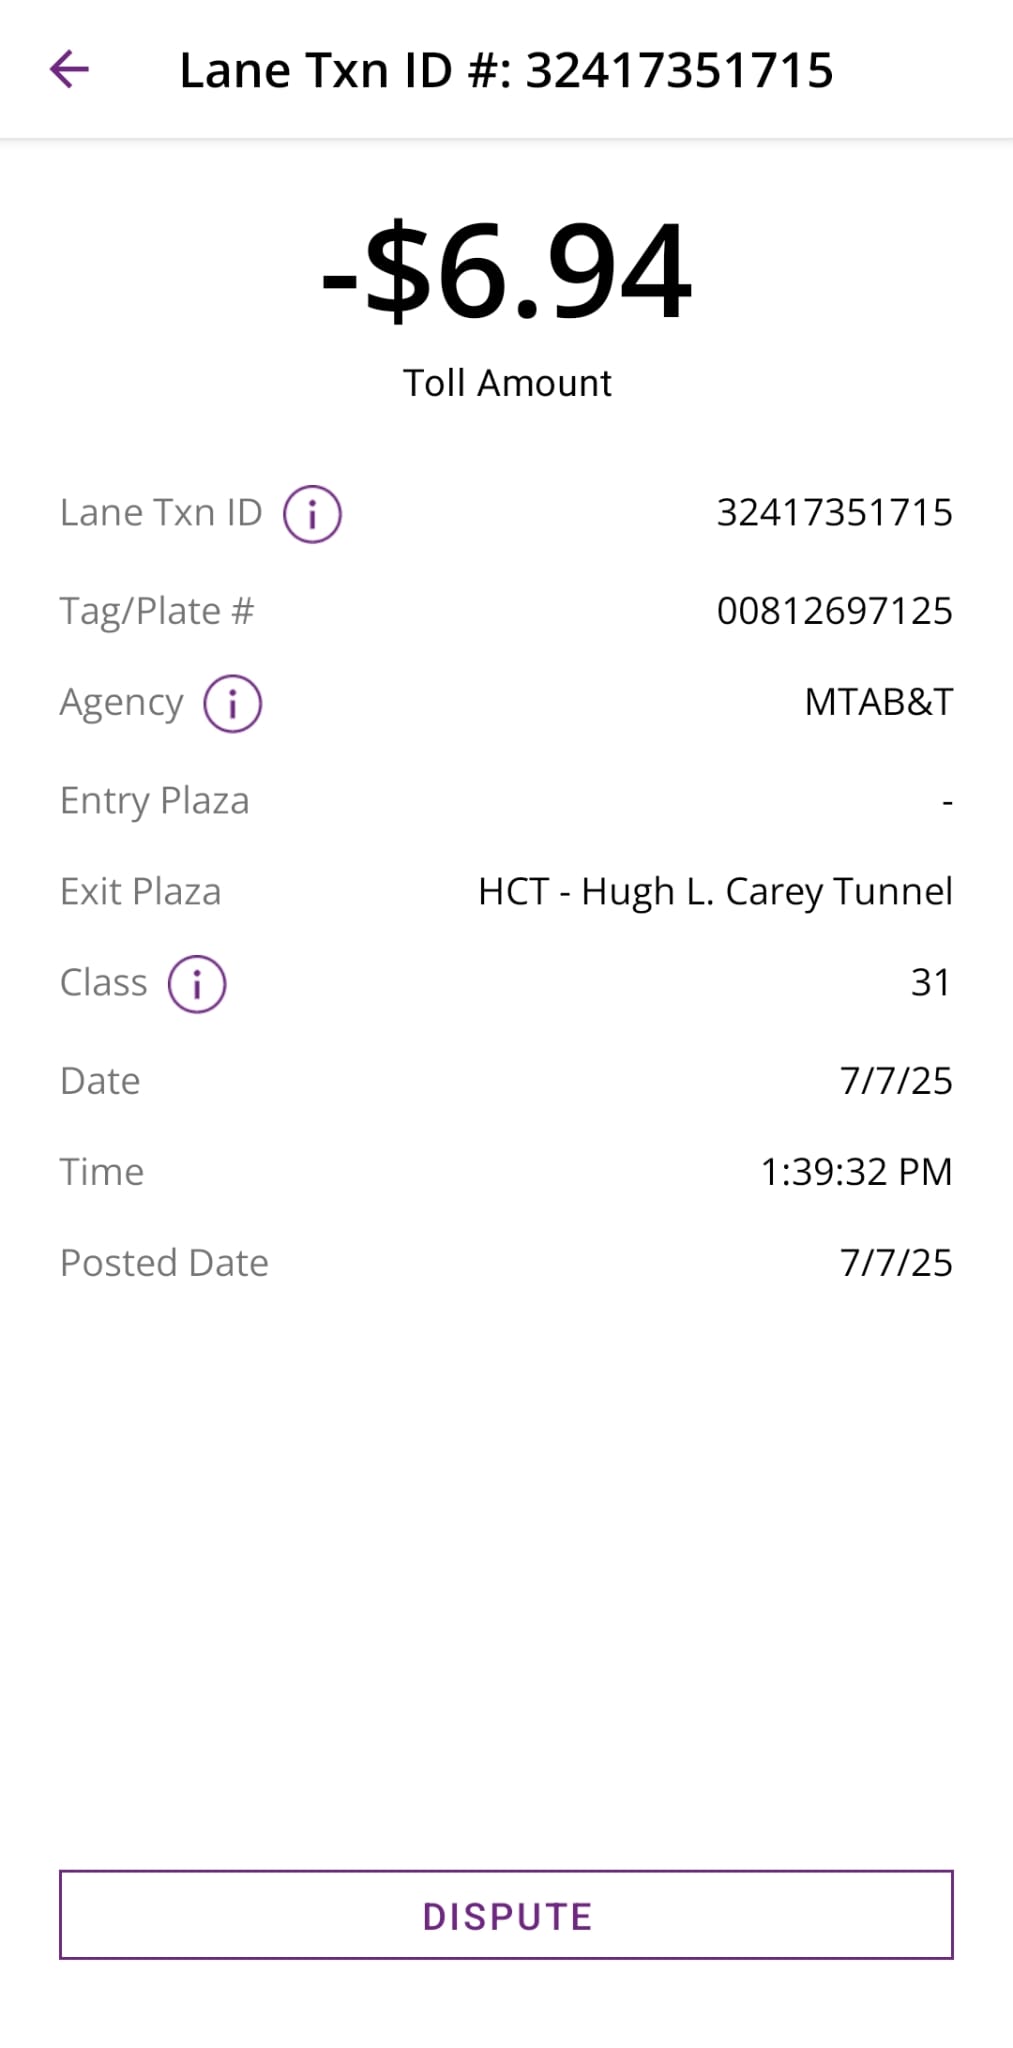
Task: Tap the Agency field label
Action: 122,703
